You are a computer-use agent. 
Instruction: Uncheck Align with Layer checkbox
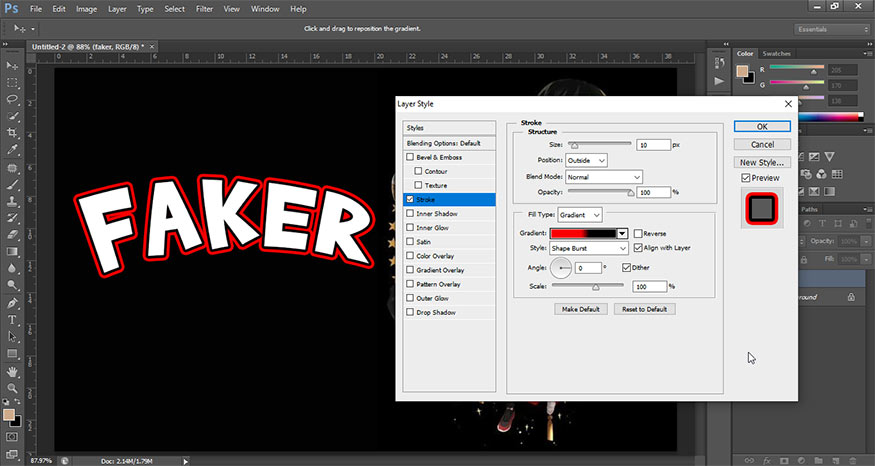(x=638, y=247)
